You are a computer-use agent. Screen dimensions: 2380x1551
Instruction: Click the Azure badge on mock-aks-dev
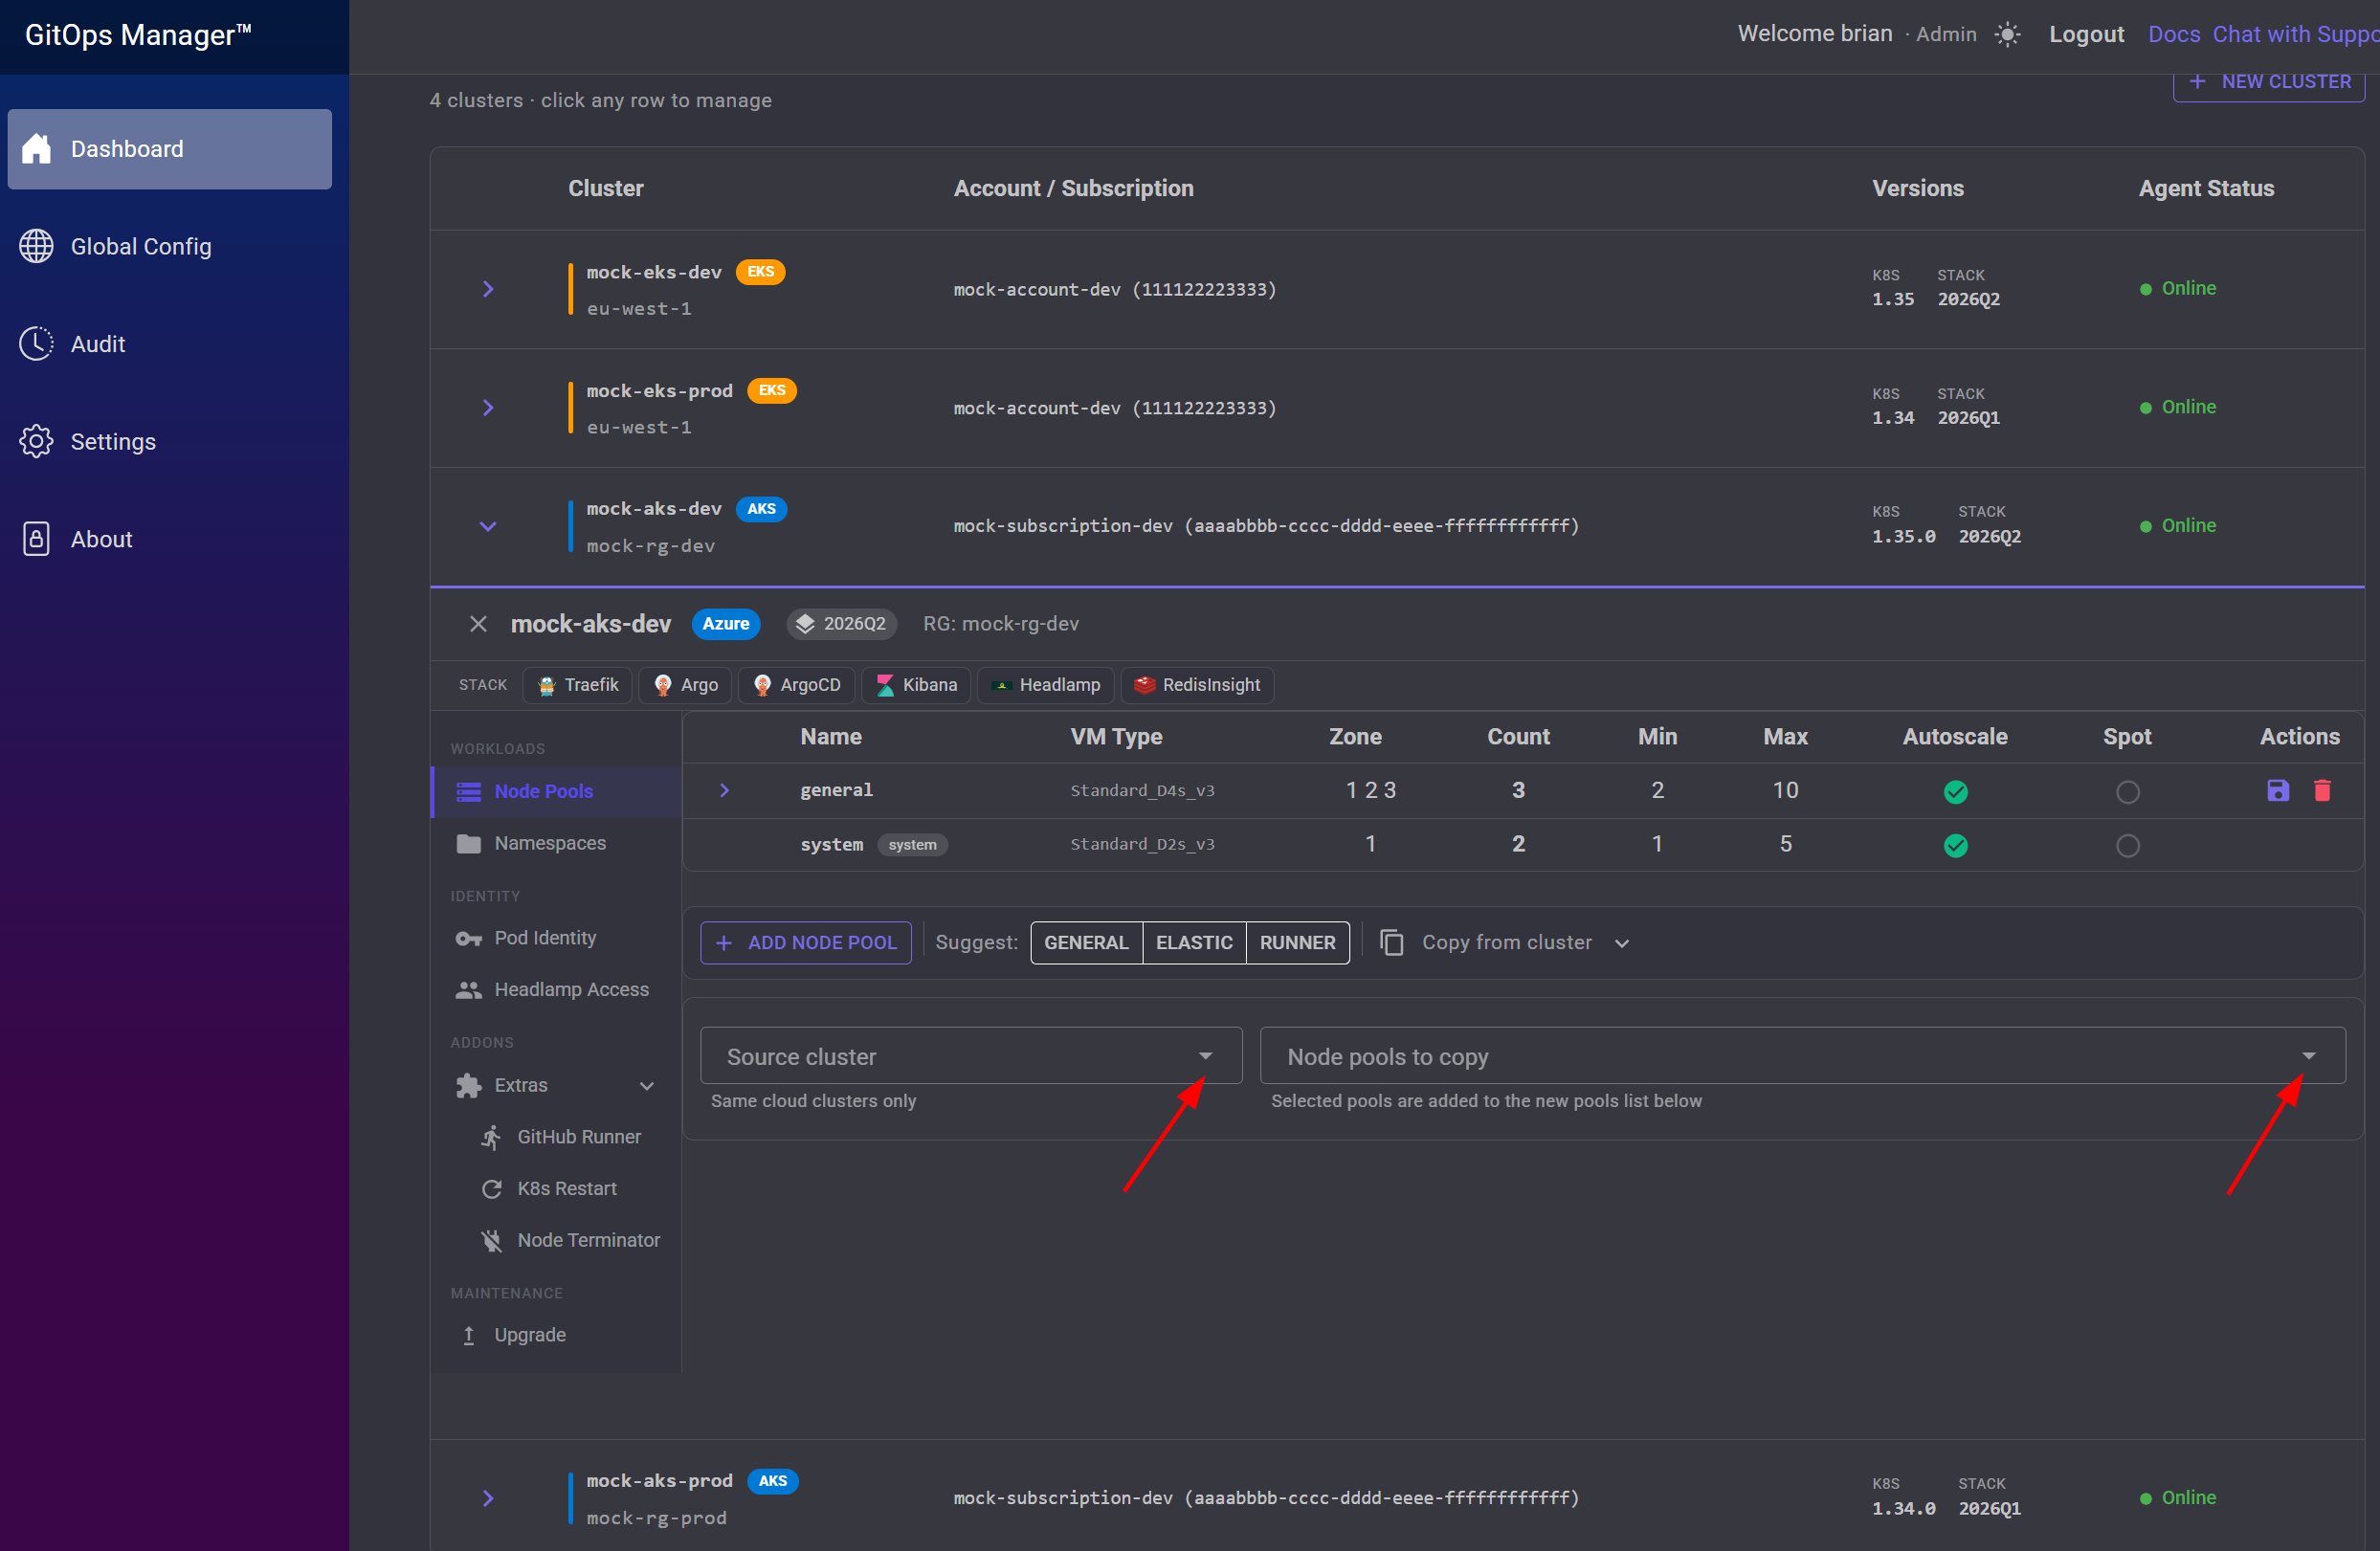(x=726, y=624)
